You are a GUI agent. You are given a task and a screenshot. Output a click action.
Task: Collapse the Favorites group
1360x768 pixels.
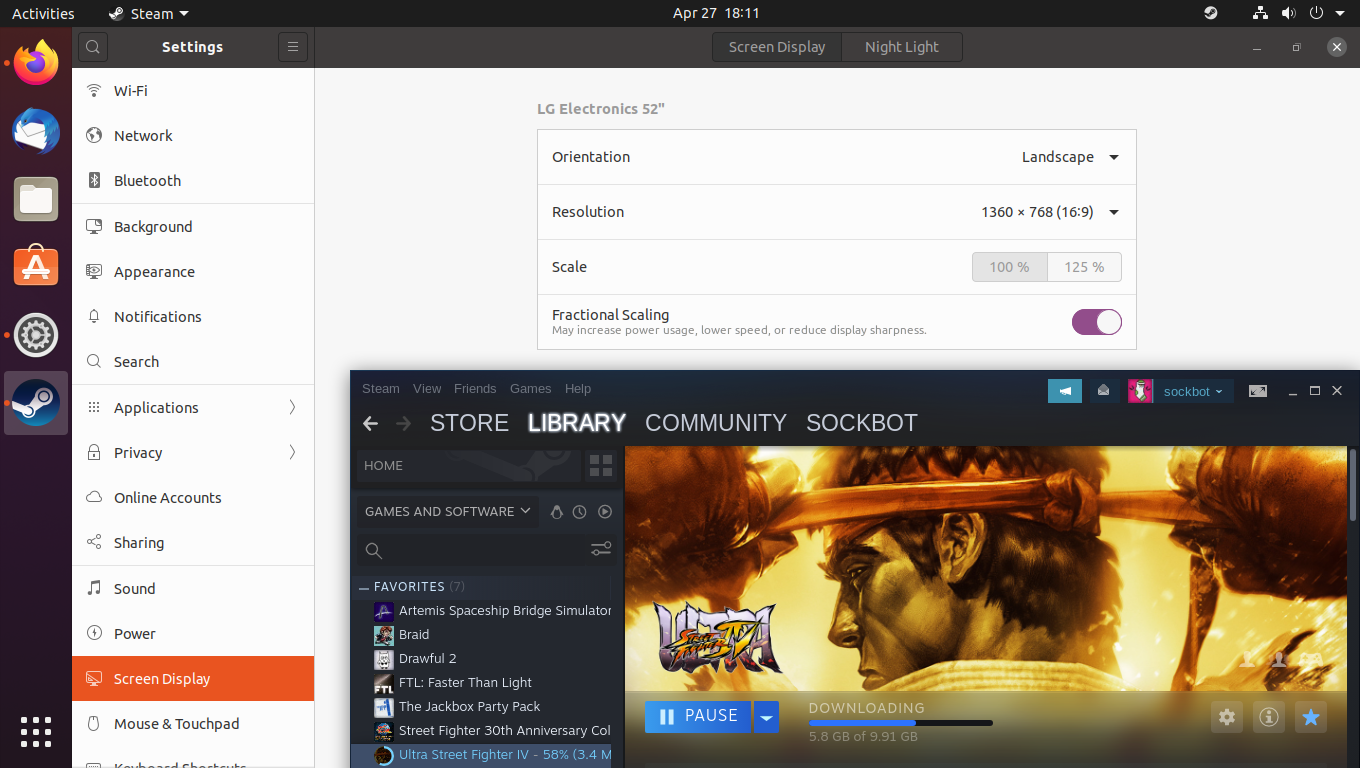(x=363, y=587)
